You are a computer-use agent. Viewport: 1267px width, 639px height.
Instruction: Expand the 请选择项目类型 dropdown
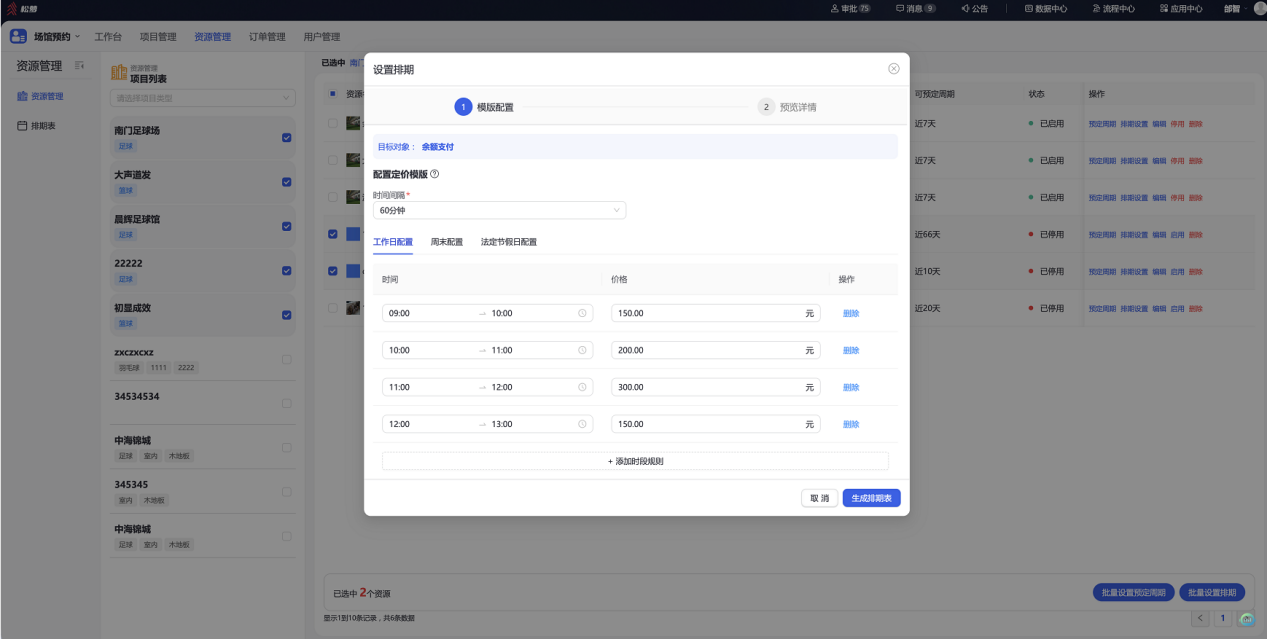tap(203, 98)
